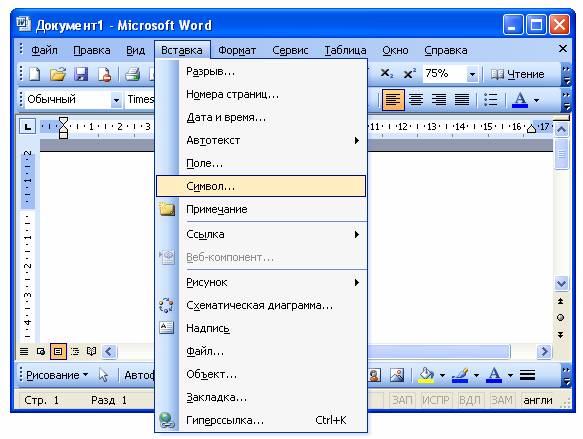Select the objects arrow in Drawing toolbar
Image resolution: width=583 pixels, height=439 pixels.
click(x=103, y=375)
